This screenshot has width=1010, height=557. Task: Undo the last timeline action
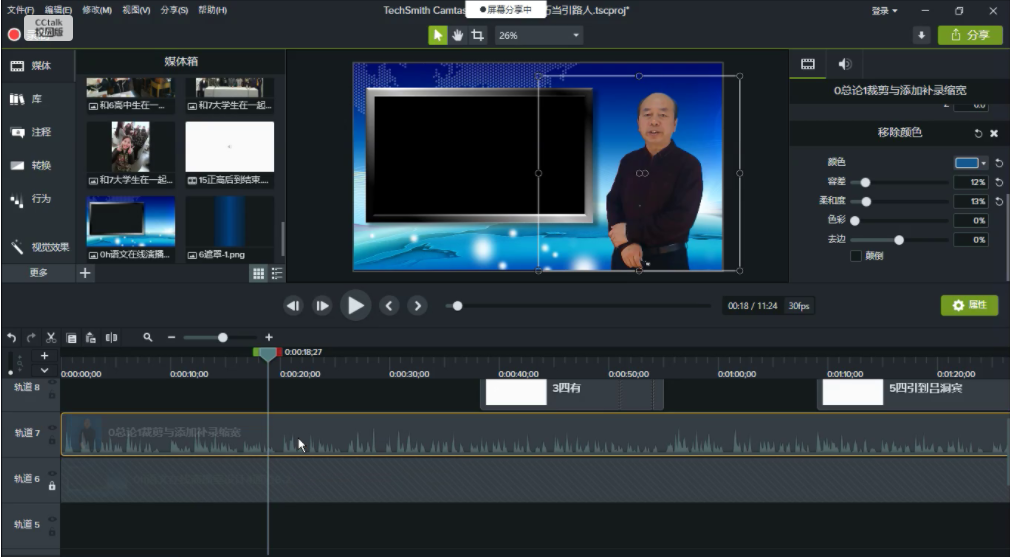[x=11, y=337]
